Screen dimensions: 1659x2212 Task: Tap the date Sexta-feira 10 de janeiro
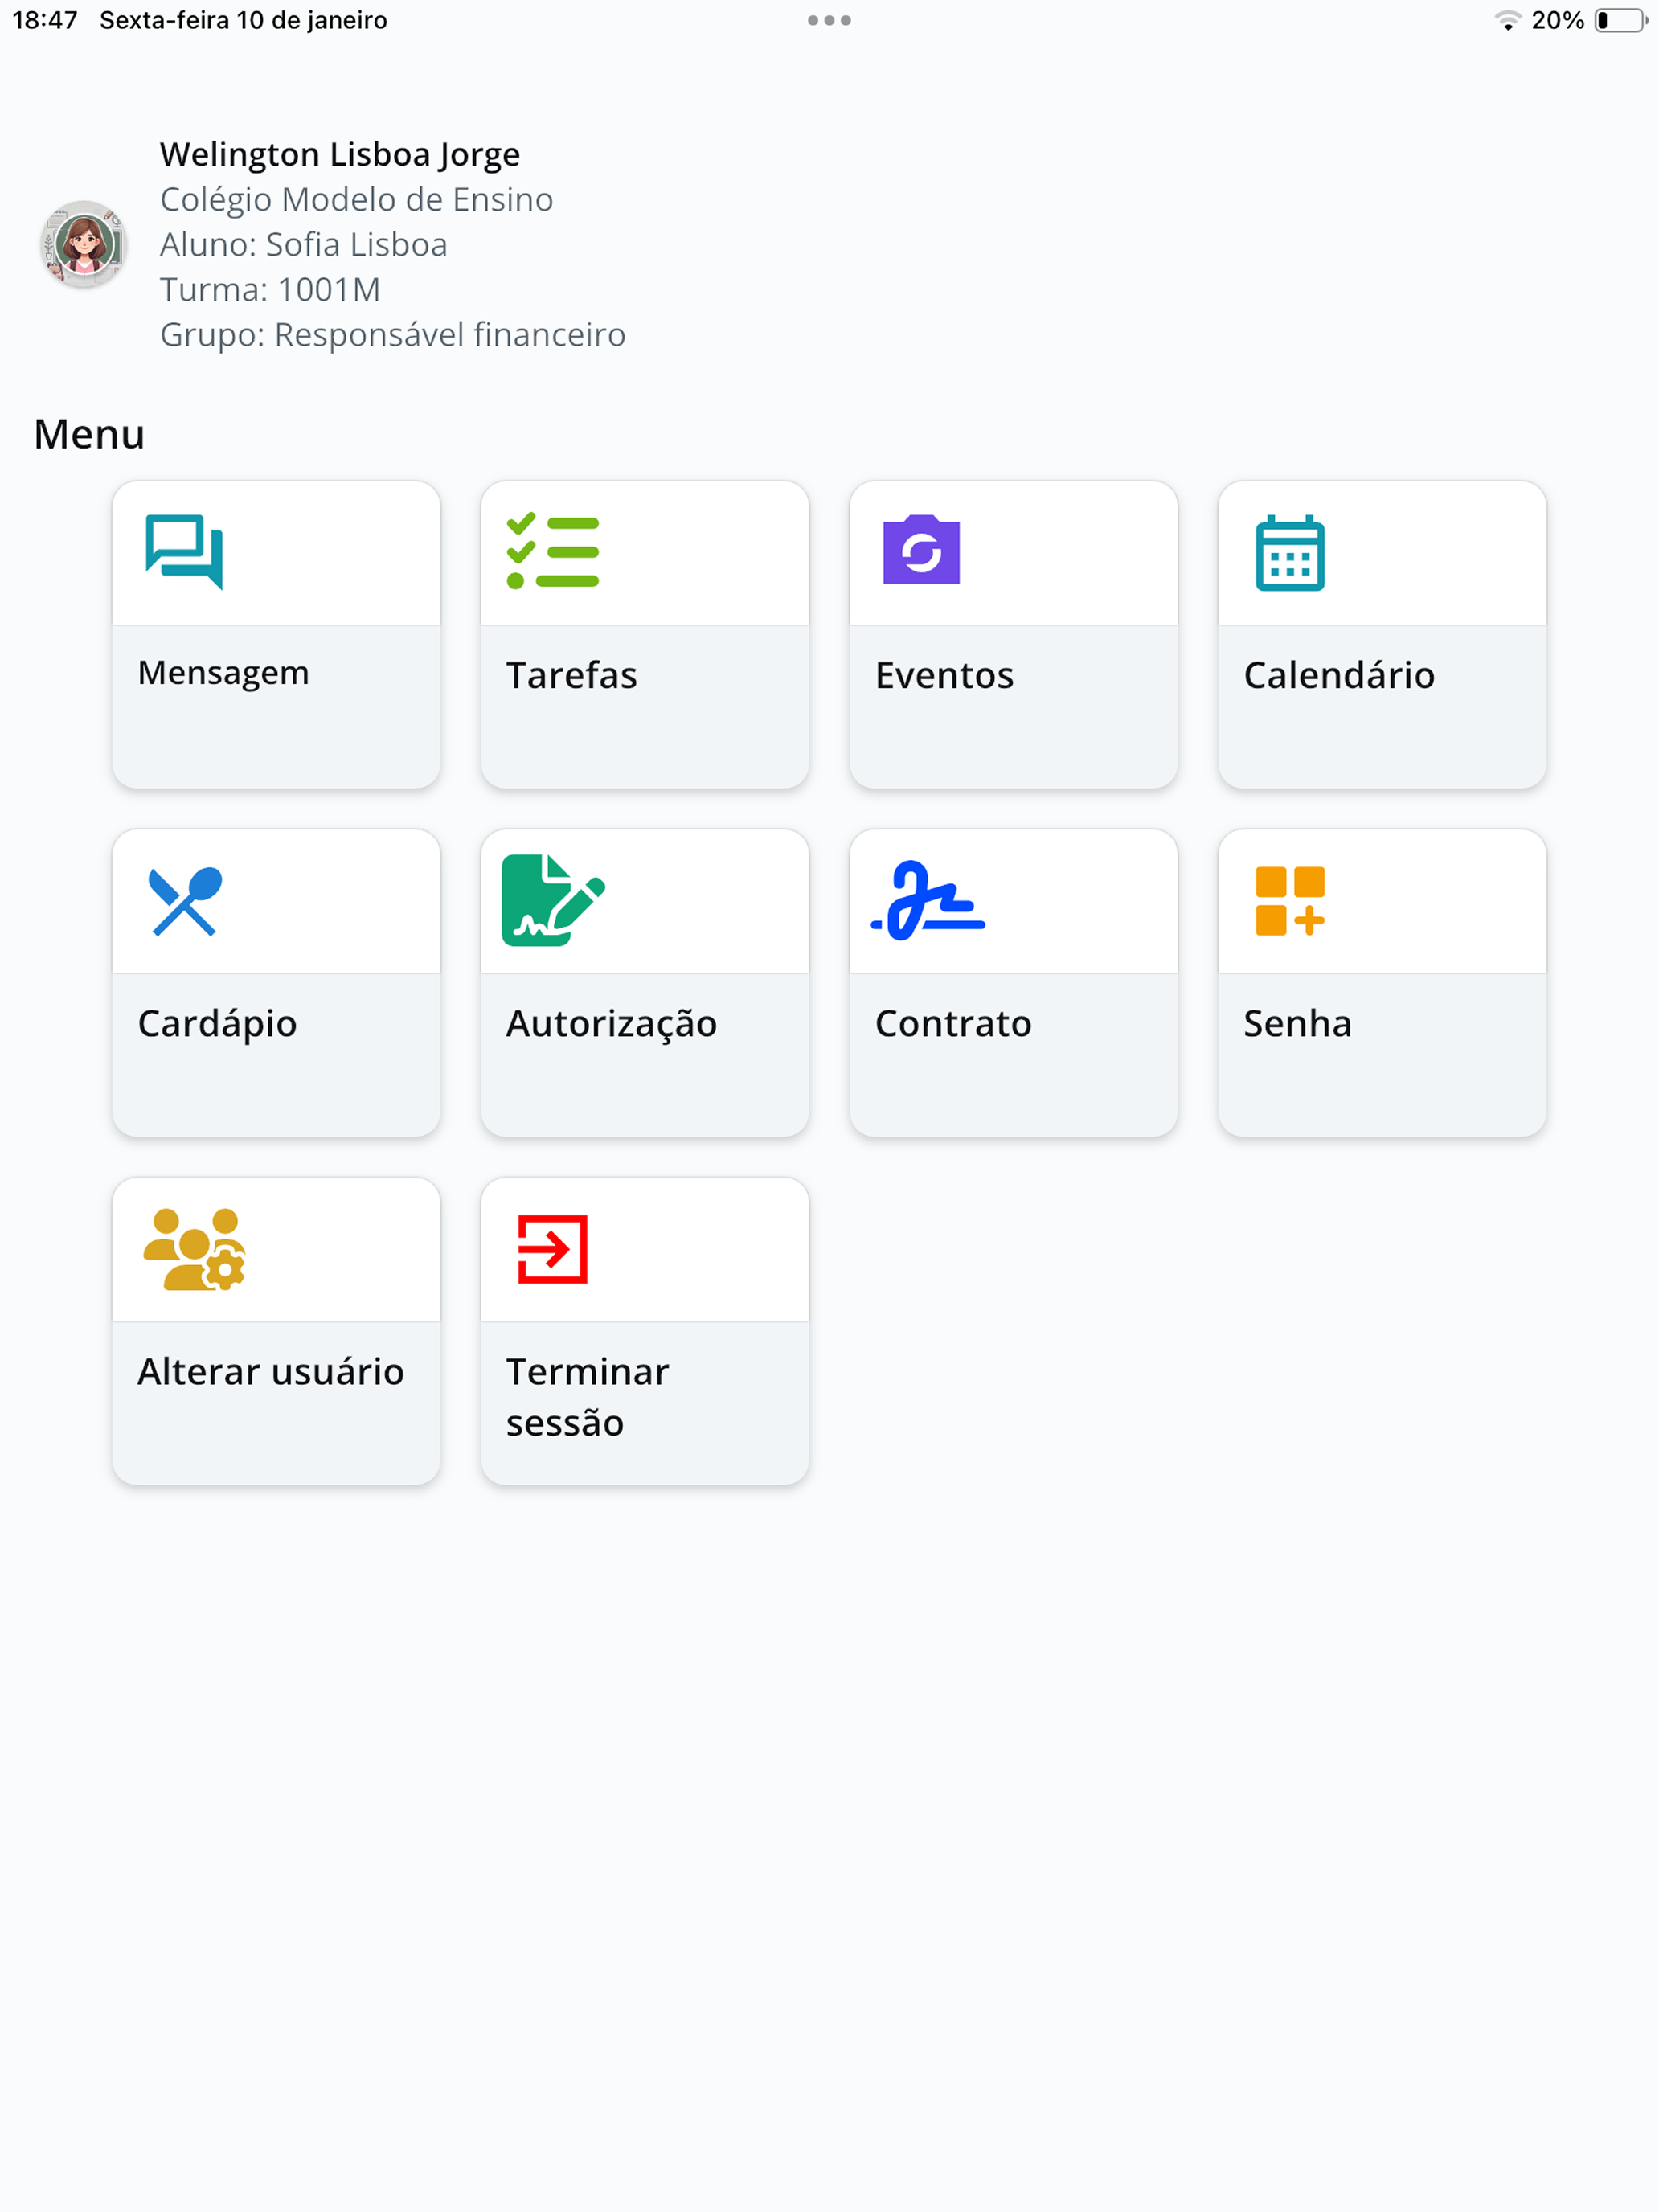click(x=243, y=20)
